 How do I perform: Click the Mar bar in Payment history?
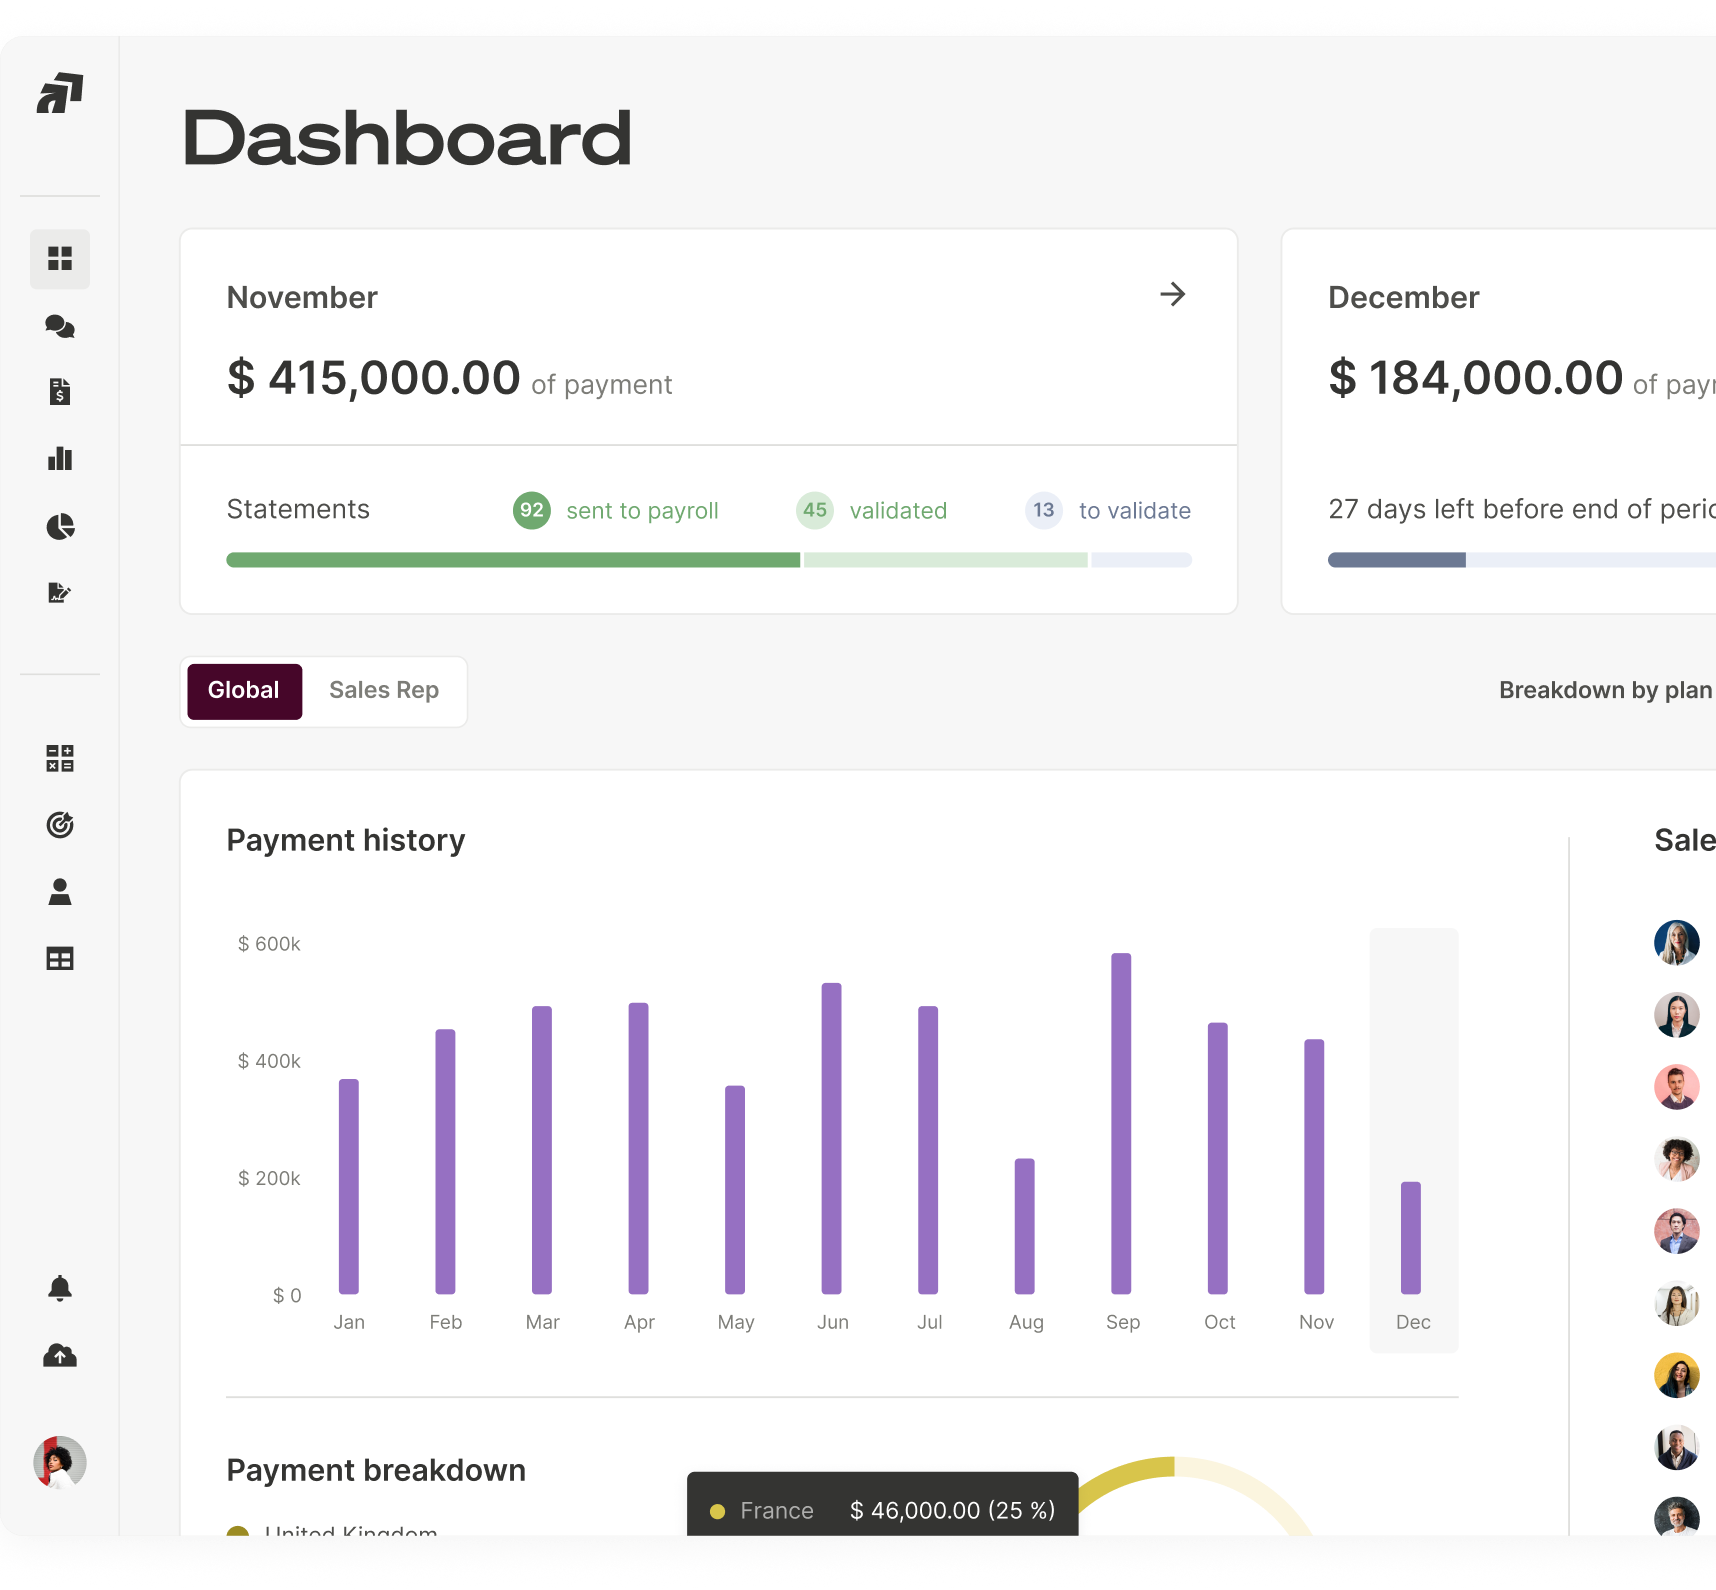pyautogui.click(x=542, y=1150)
